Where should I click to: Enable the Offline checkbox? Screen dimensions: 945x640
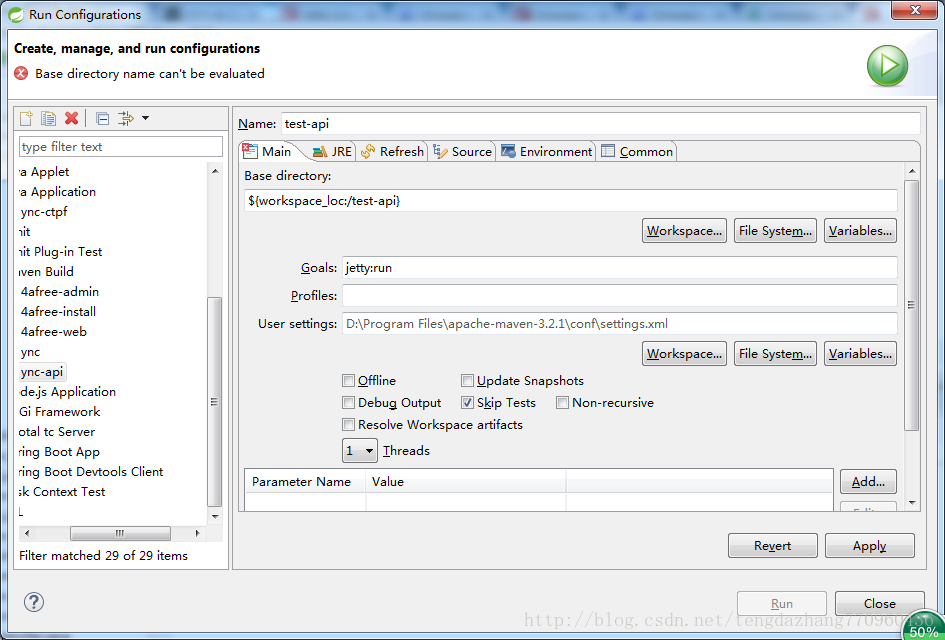(348, 380)
